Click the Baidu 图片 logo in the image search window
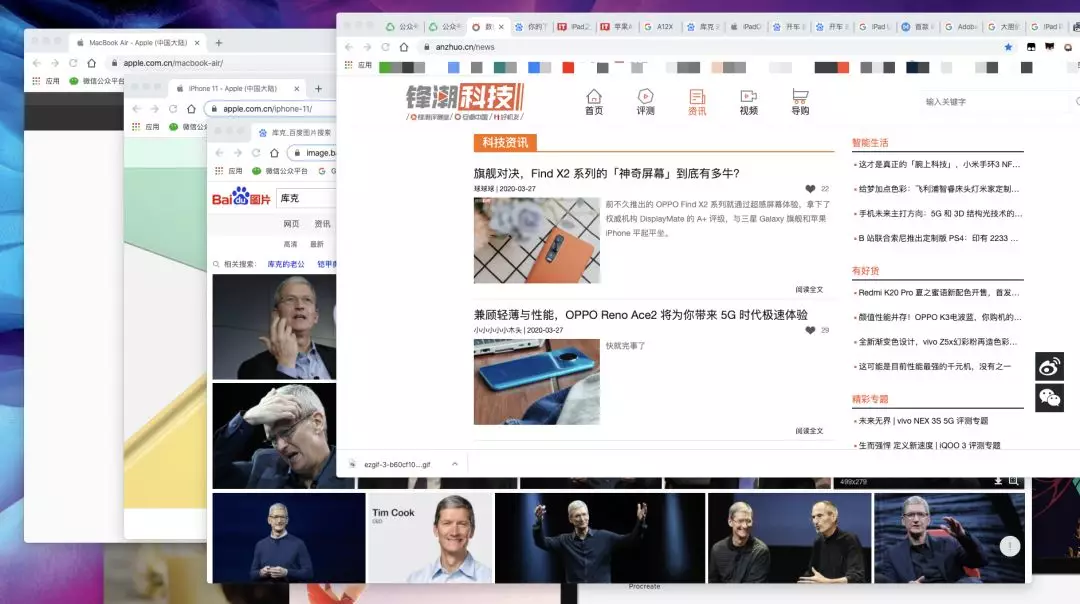Image resolution: width=1080 pixels, height=604 pixels. pos(240,198)
